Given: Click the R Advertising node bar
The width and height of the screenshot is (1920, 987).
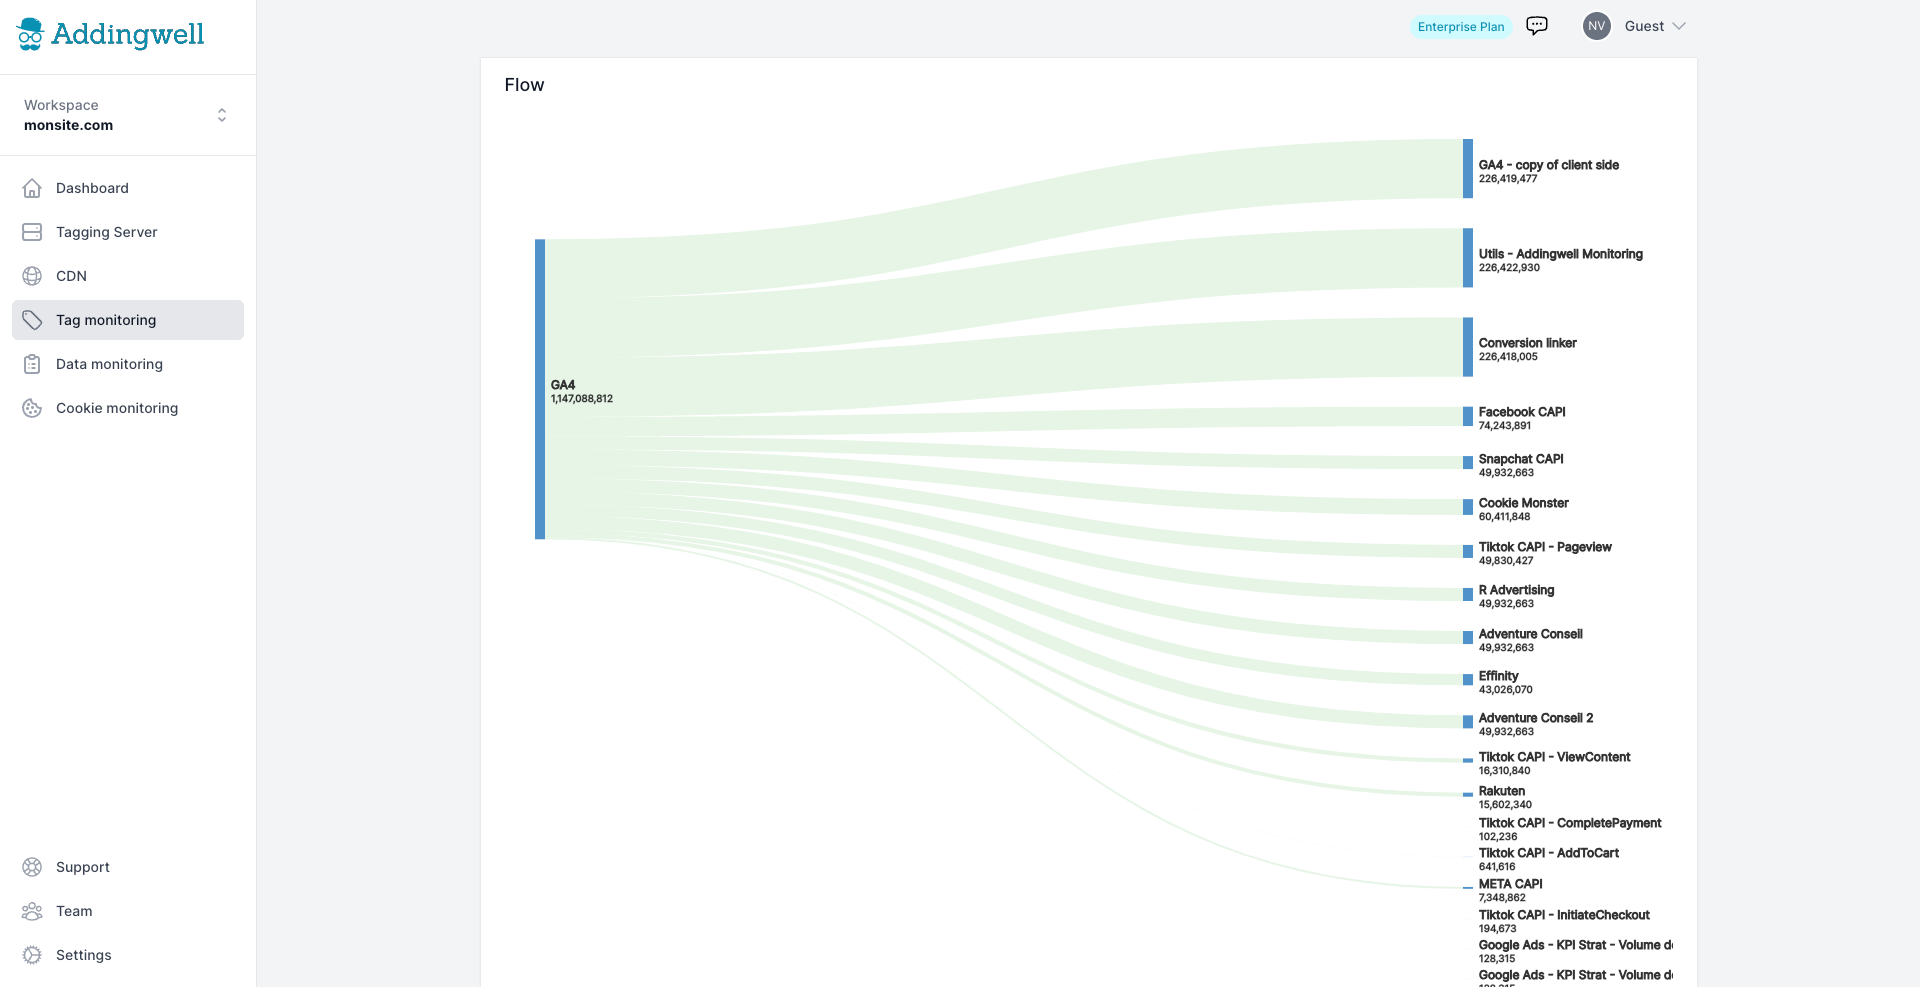Looking at the screenshot, I should click(1468, 594).
